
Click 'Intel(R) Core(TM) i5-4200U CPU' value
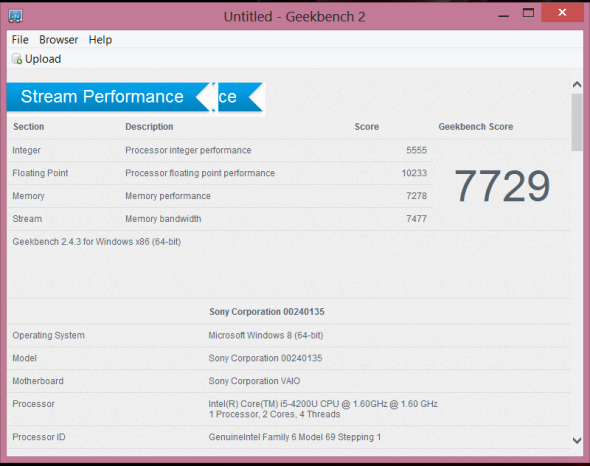click(323, 404)
